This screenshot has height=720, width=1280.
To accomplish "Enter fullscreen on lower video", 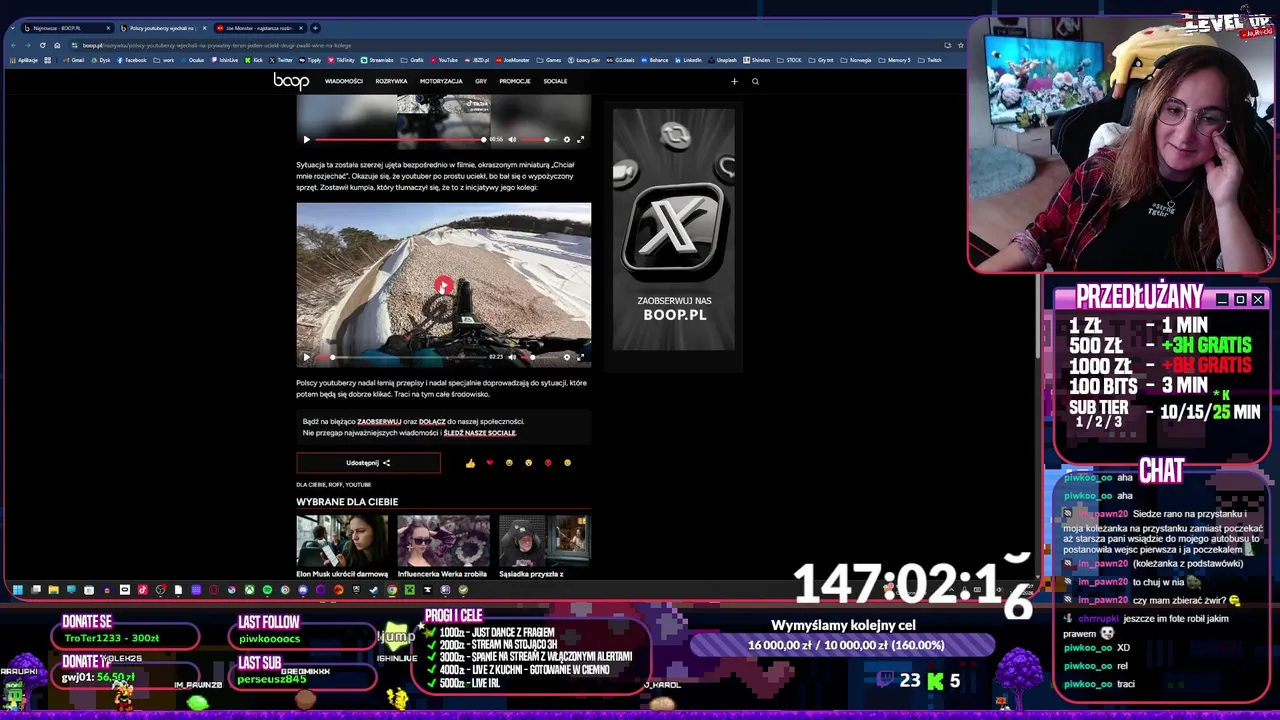I will click(580, 357).
